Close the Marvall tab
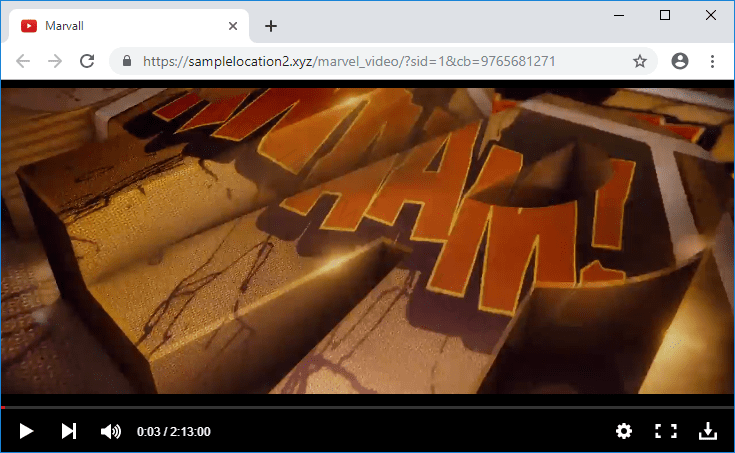Viewport: 735px width, 453px height. (233, 26)
